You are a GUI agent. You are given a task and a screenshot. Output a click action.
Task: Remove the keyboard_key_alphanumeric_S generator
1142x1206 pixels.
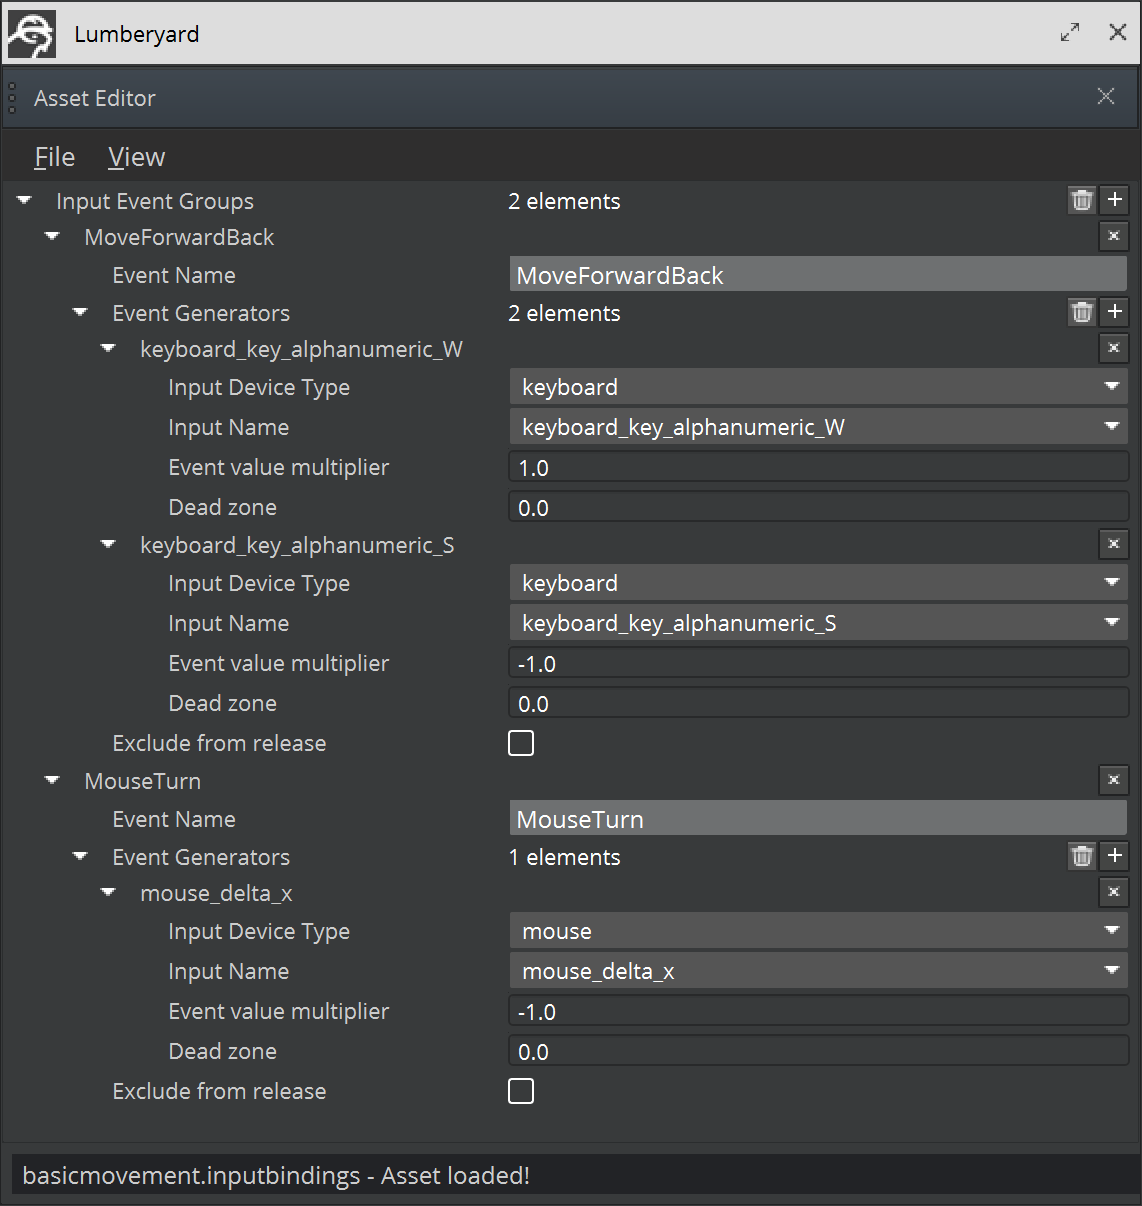tap(1114, 545)
